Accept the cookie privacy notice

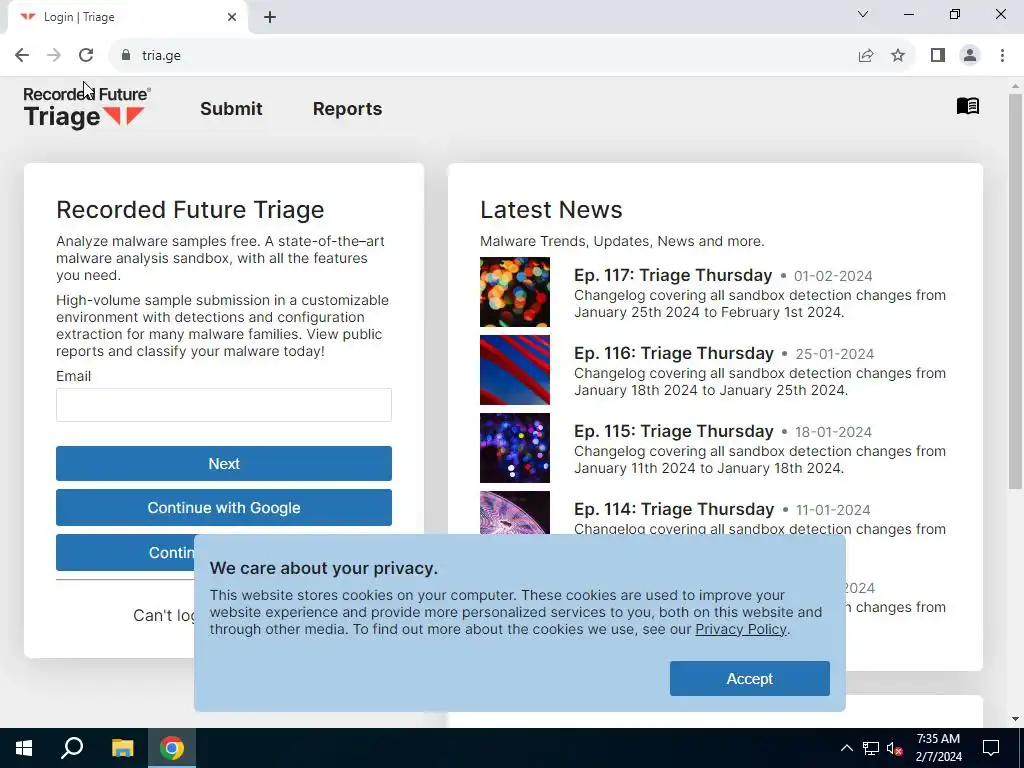(750, 679)
